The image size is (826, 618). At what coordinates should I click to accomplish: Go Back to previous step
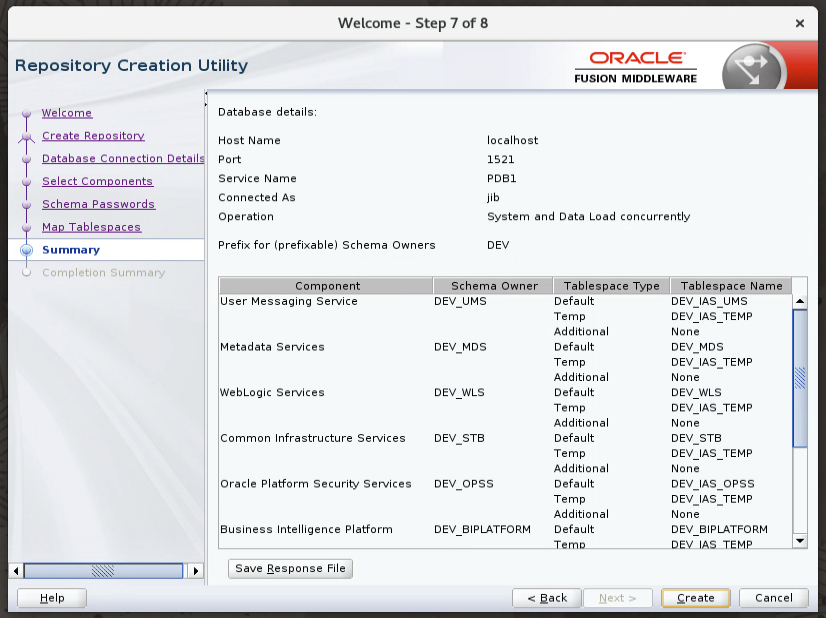pyautogui.click(x=547, y=598)
